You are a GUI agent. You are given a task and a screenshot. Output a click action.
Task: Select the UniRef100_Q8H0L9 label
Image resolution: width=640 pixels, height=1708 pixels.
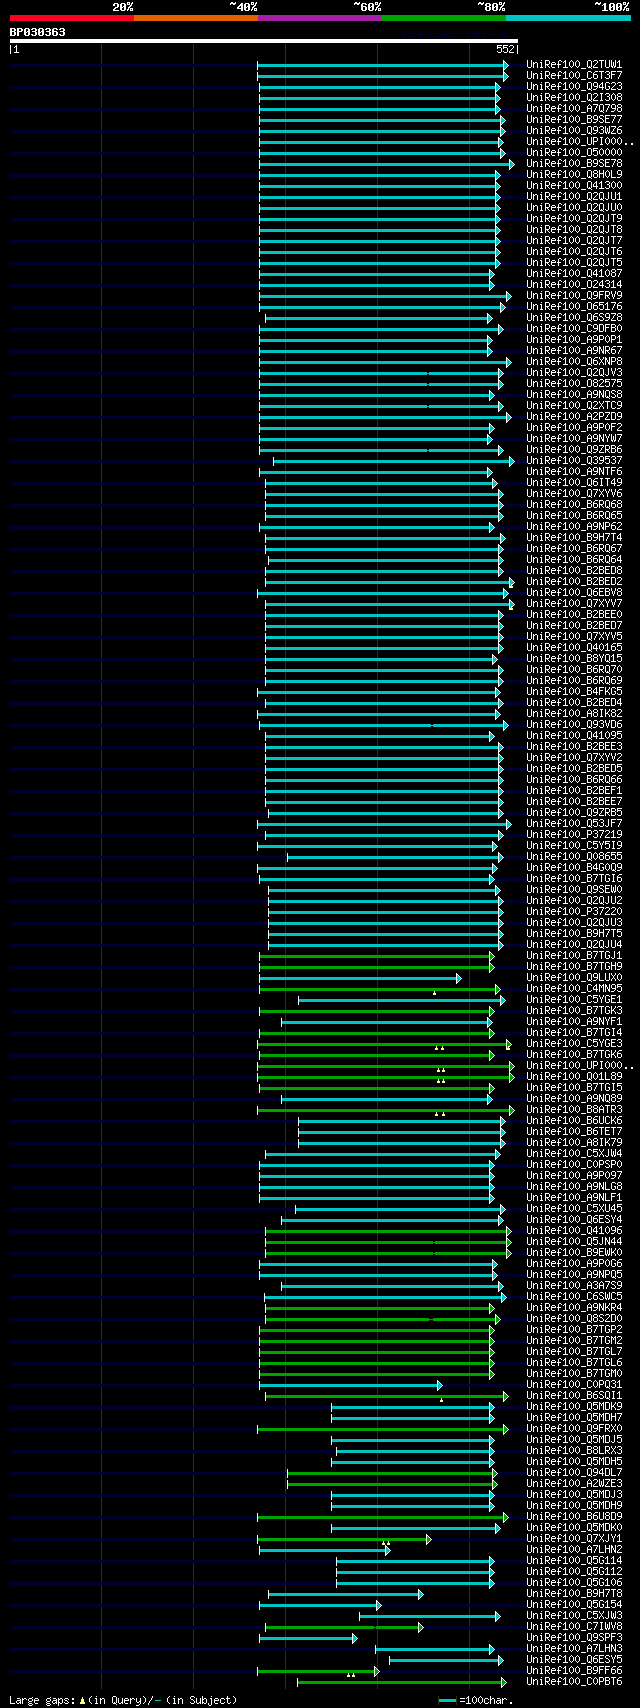click(x=574, y=174)
